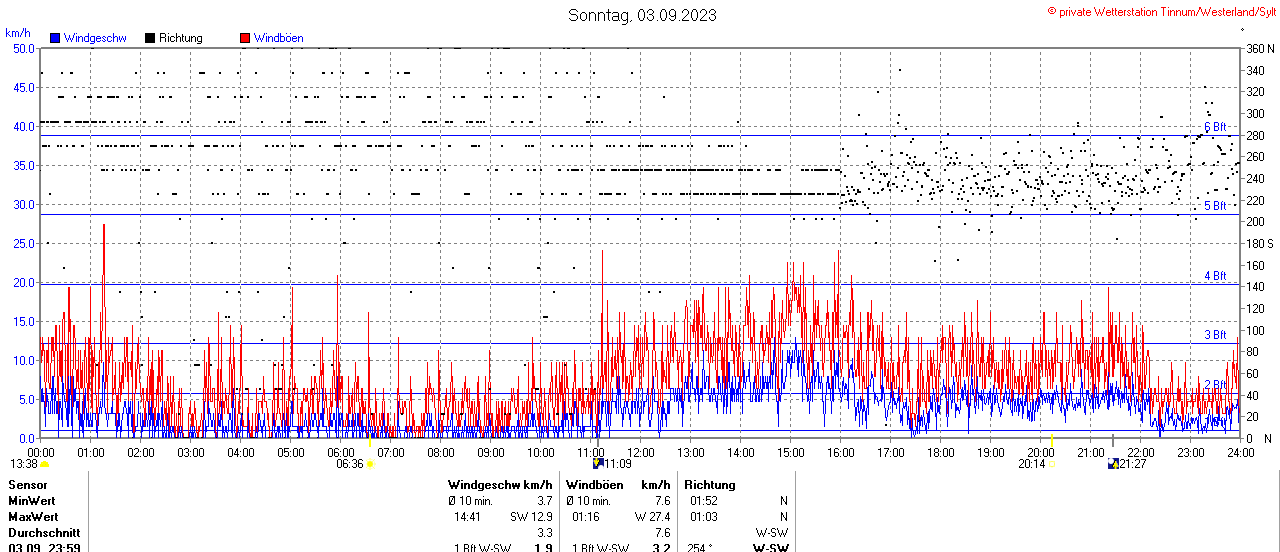Click the Sensor row header in the table
1280x552 pixels.
pos(27,485)
